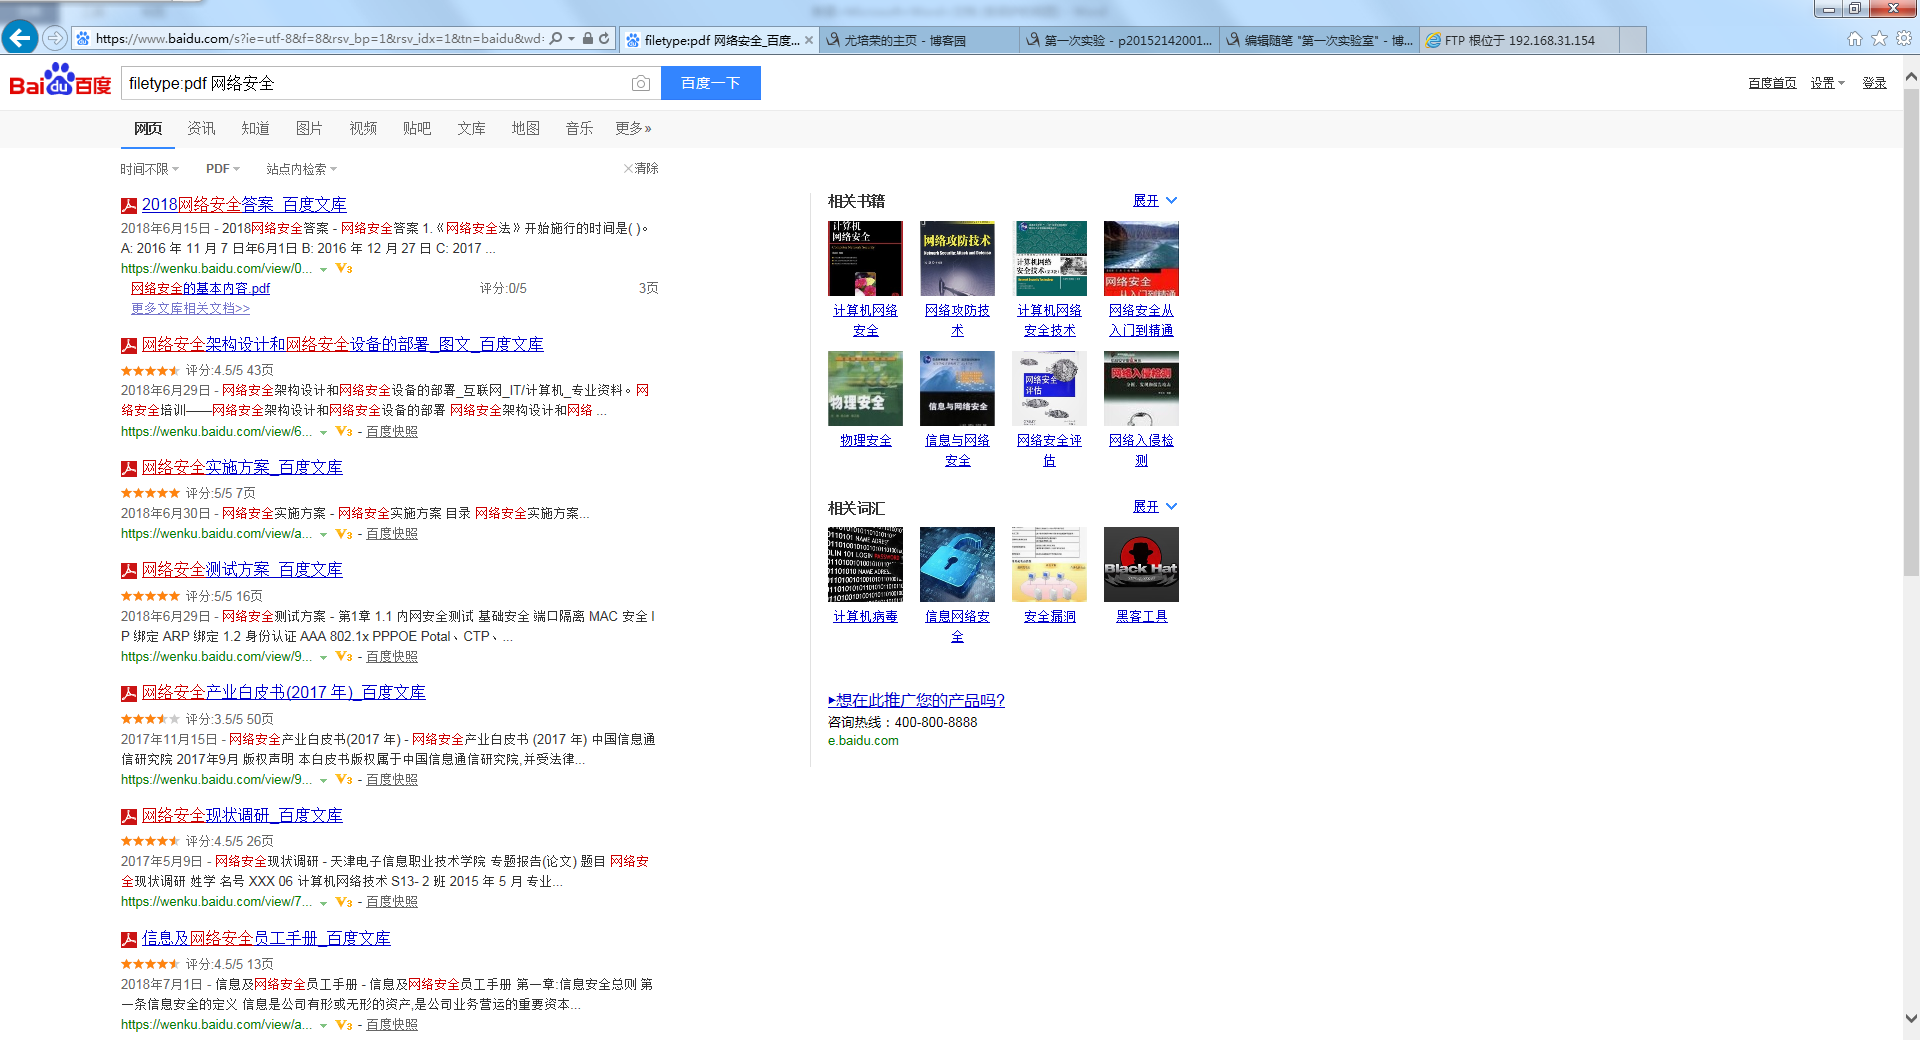Click the browser Back arrow button
Viewport: 1920px width, 1040px height.
click(x=20, y=38)
